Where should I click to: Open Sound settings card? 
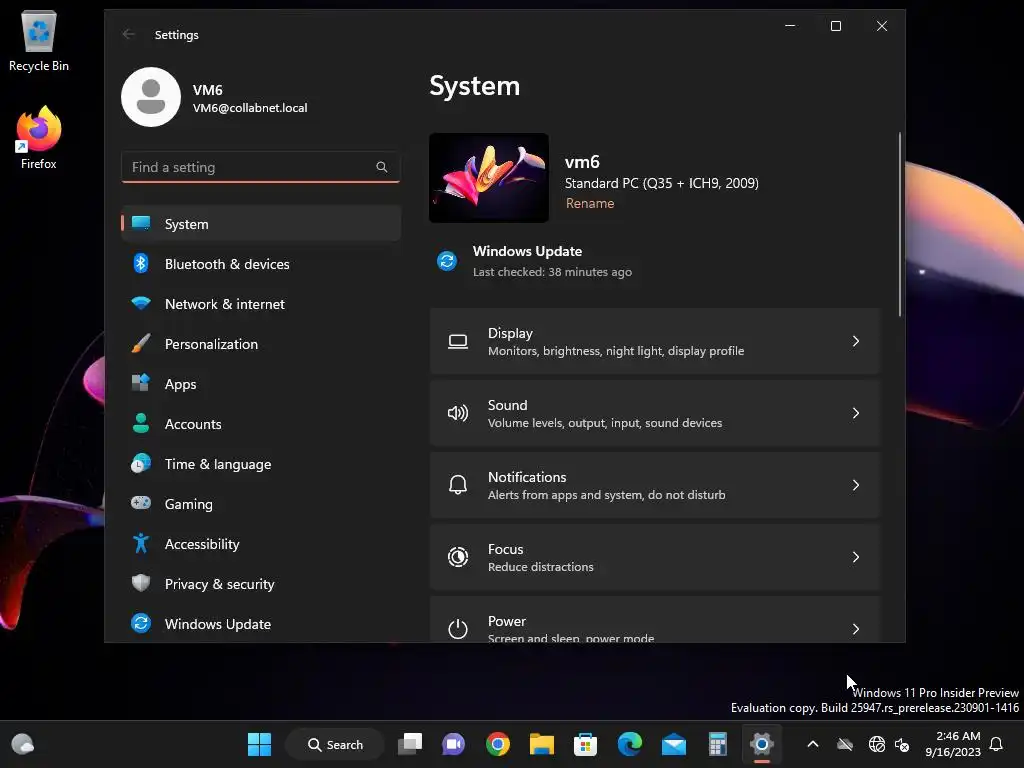(x=655, y=413)
